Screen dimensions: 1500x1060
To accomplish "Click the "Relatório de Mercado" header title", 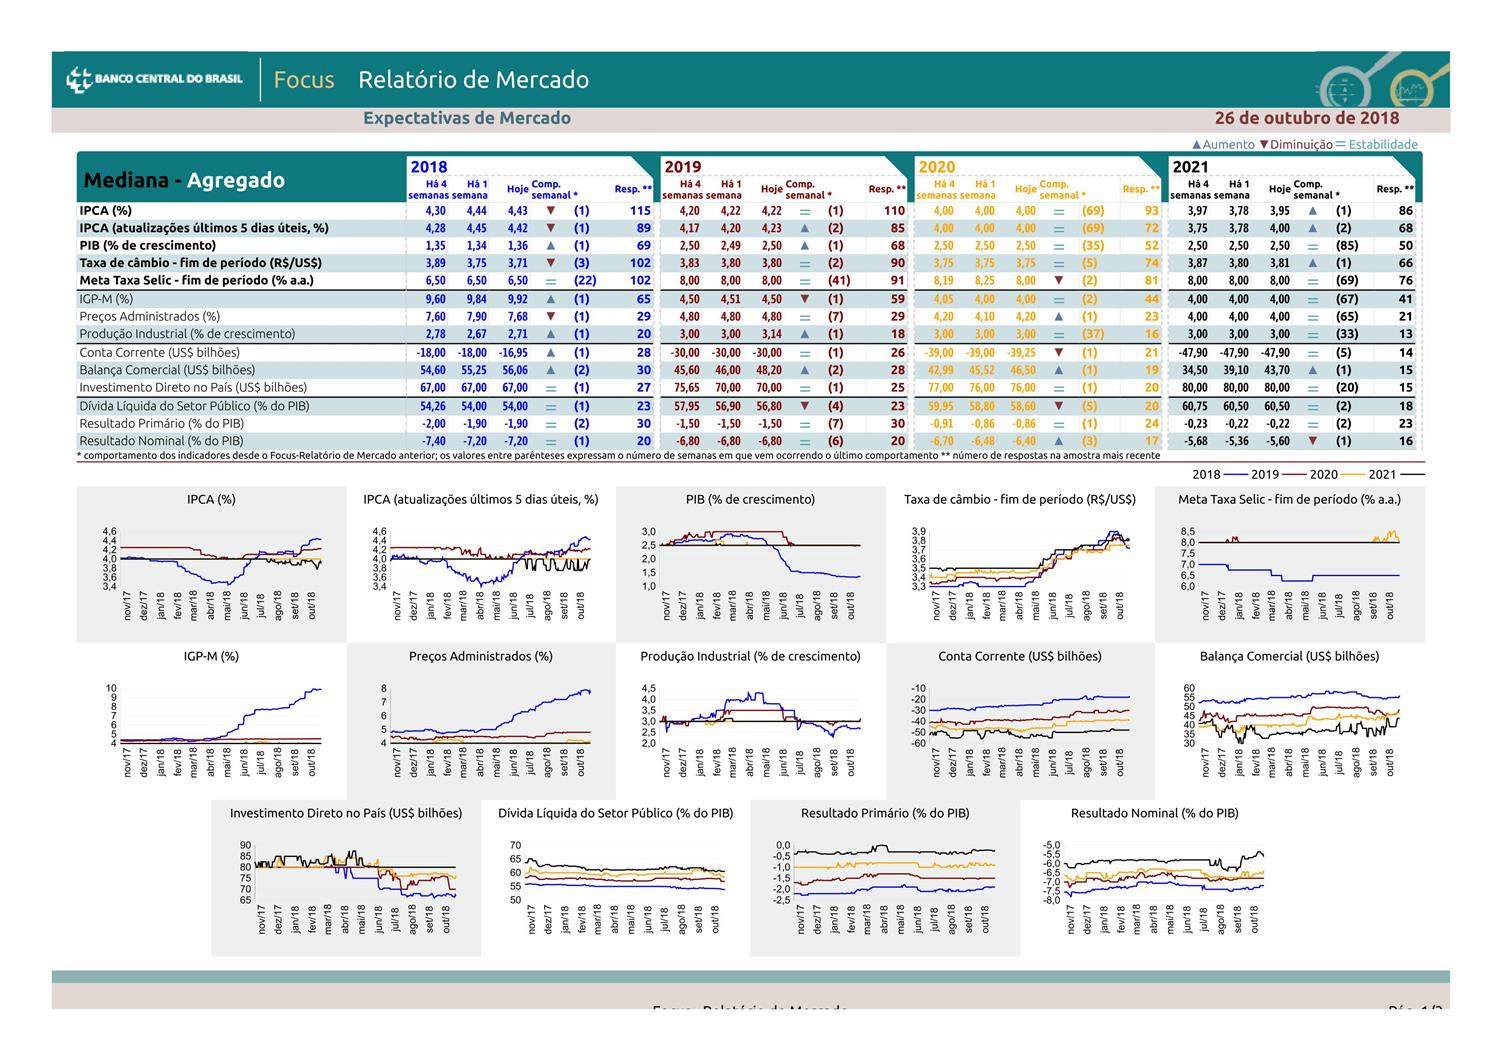I will (x=474, y=80).
